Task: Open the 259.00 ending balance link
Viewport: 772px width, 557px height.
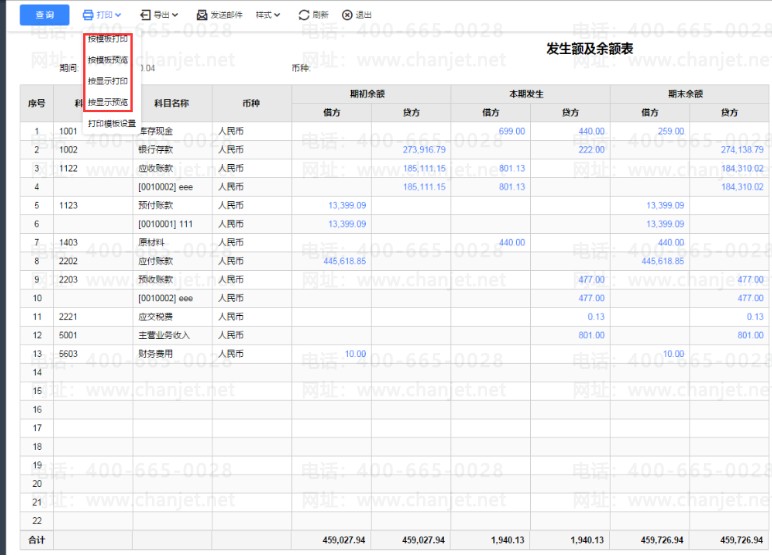Action: click(x=671, y=131)
